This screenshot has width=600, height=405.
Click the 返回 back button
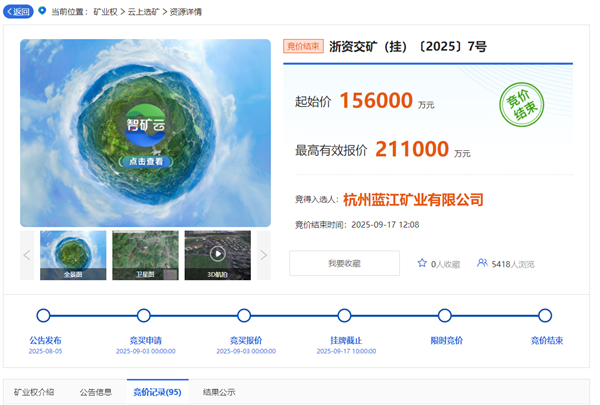(x=18, y=11)
